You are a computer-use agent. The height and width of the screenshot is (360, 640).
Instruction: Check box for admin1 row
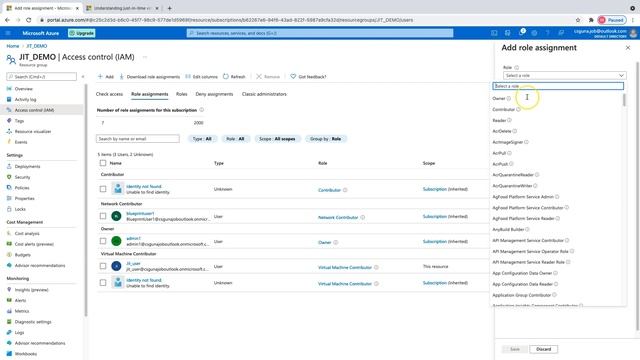103,241
